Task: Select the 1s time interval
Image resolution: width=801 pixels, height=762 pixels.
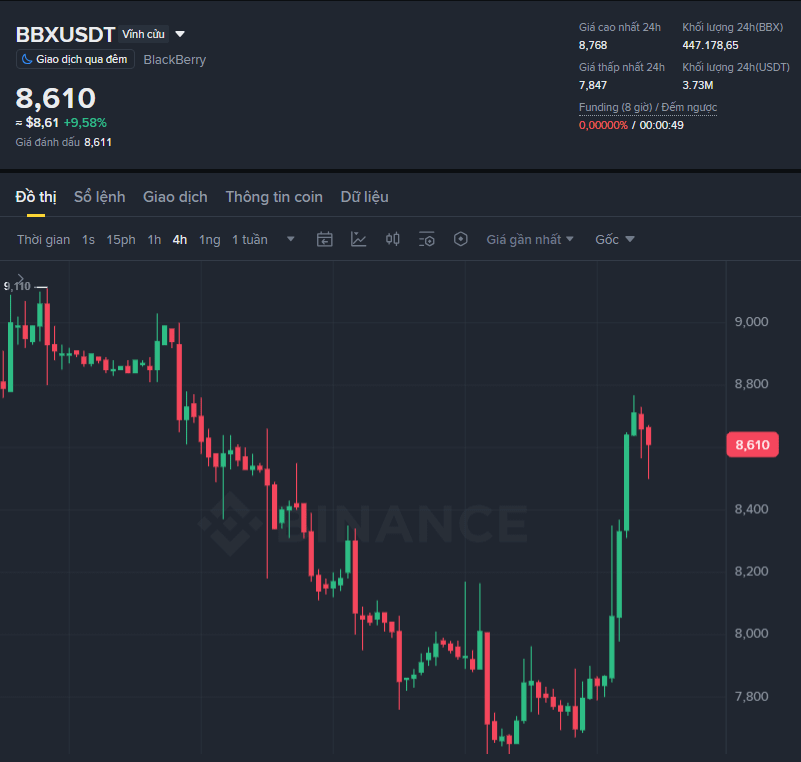Action: [88, 240]
